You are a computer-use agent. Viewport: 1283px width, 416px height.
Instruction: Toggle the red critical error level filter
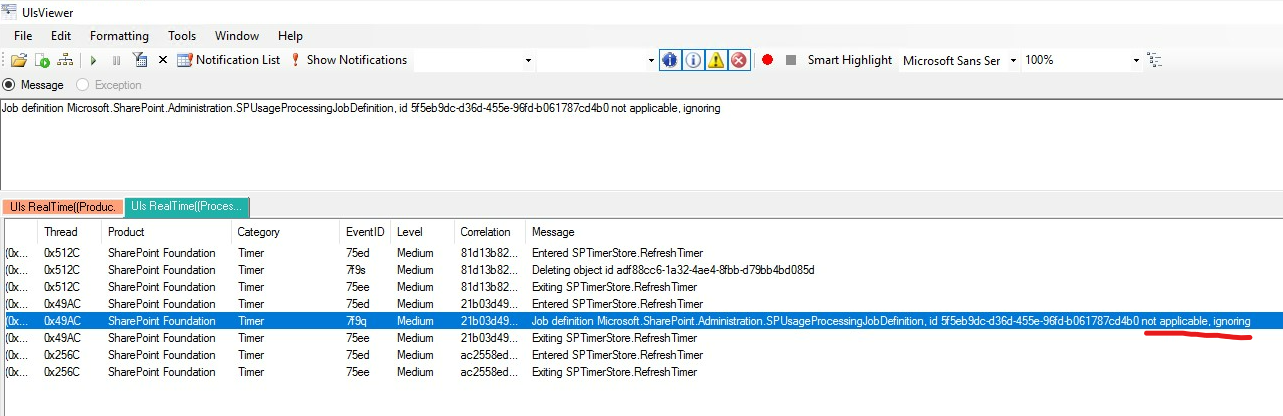[x=739, y=60]
